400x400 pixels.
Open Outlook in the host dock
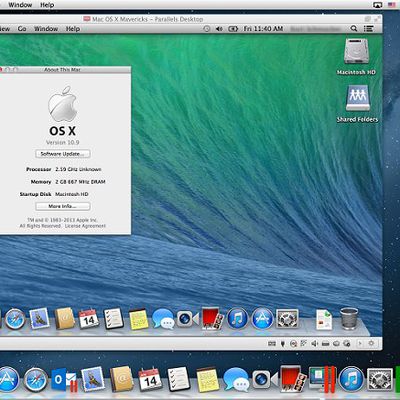click(x=64, y=380)
